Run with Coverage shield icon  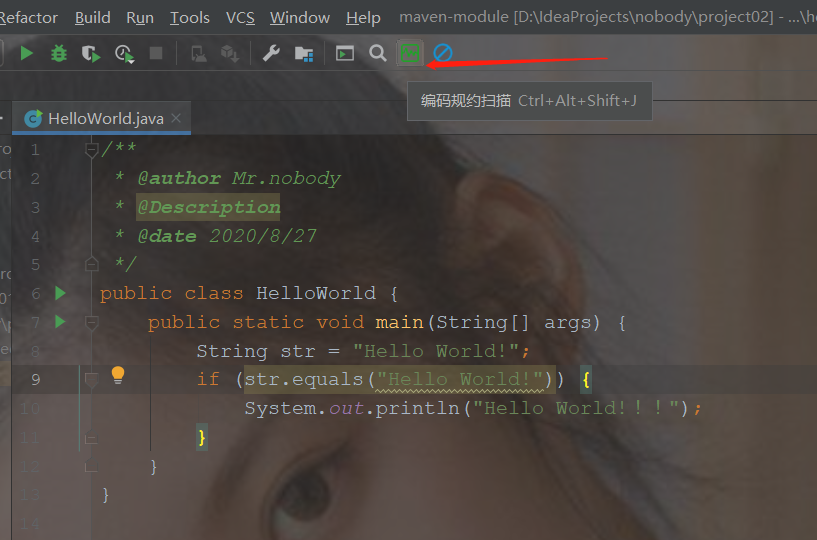91,54
